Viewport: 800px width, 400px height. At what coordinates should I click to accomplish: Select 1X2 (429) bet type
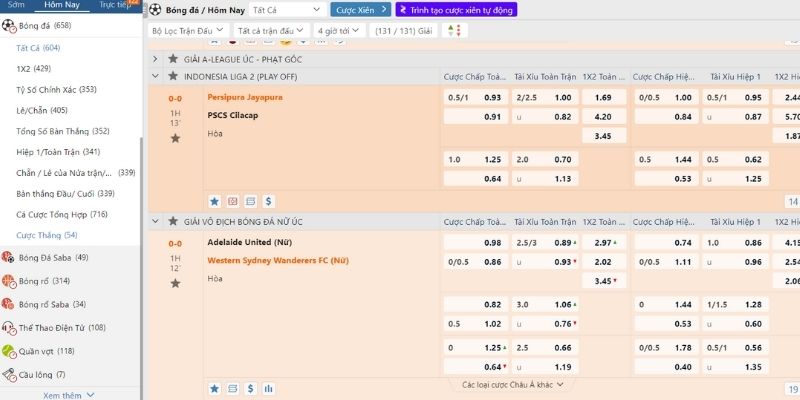tap(34, 68)
